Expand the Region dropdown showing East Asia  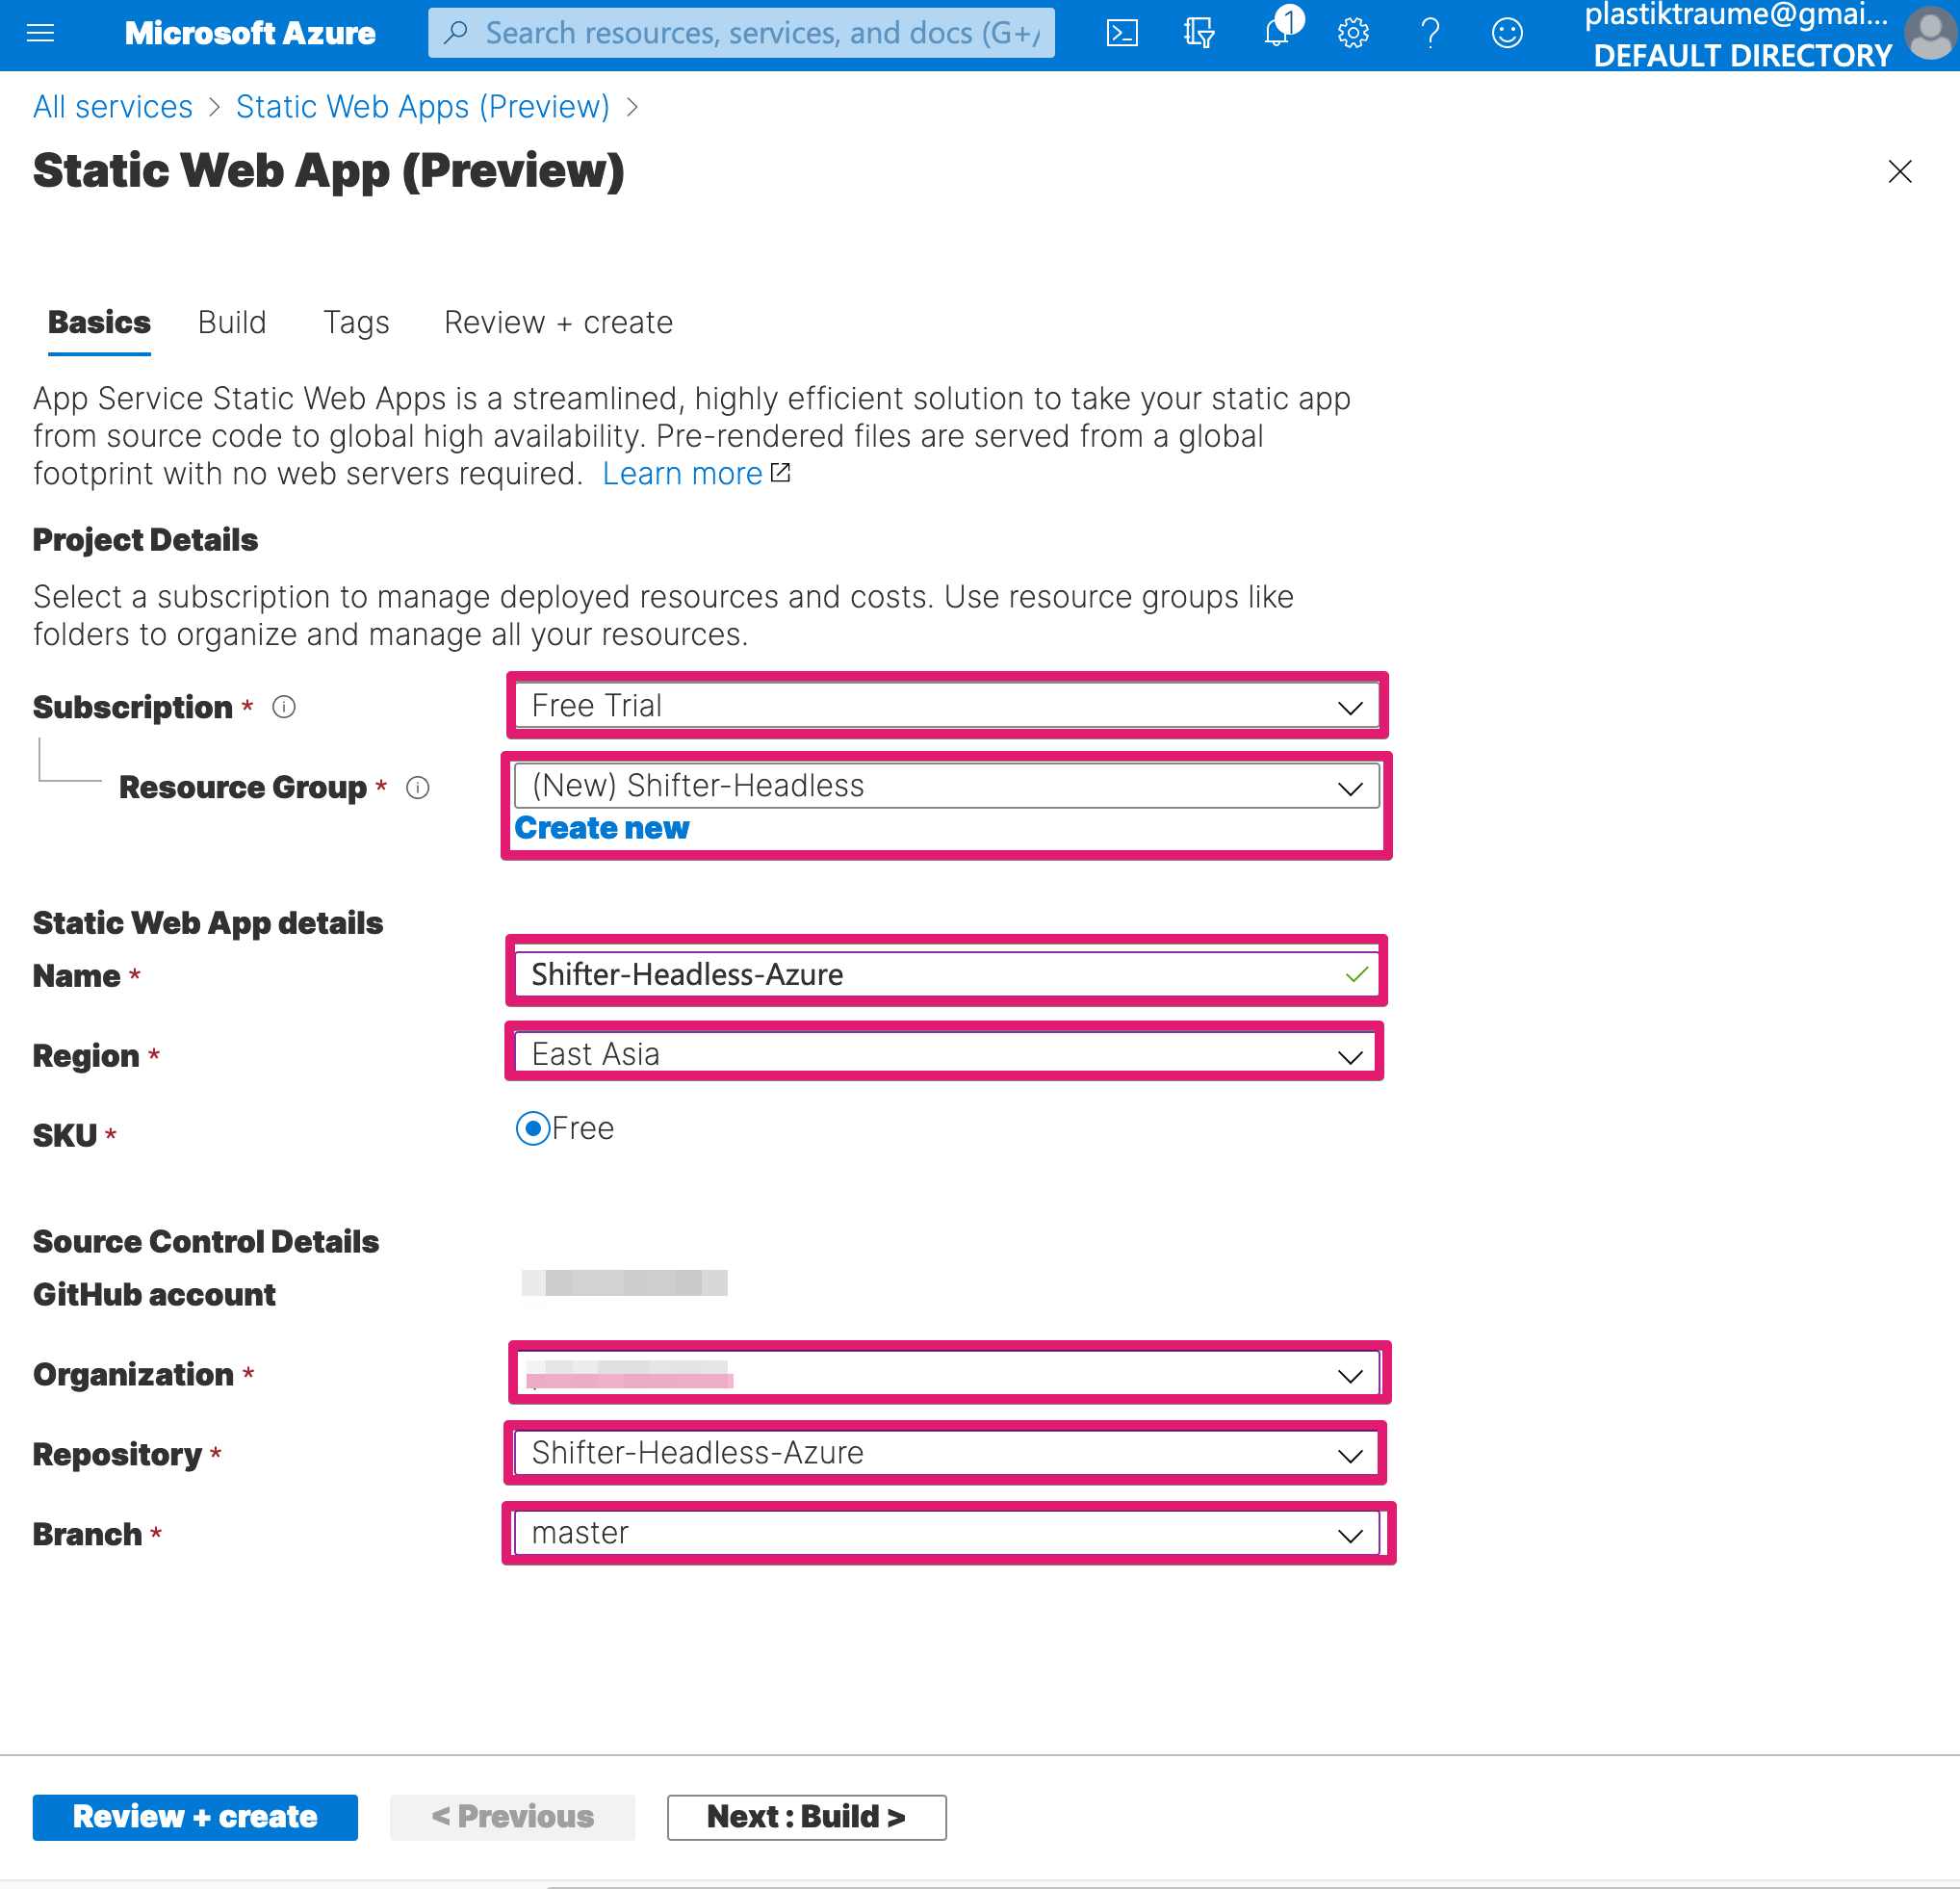pos(946,1054)
